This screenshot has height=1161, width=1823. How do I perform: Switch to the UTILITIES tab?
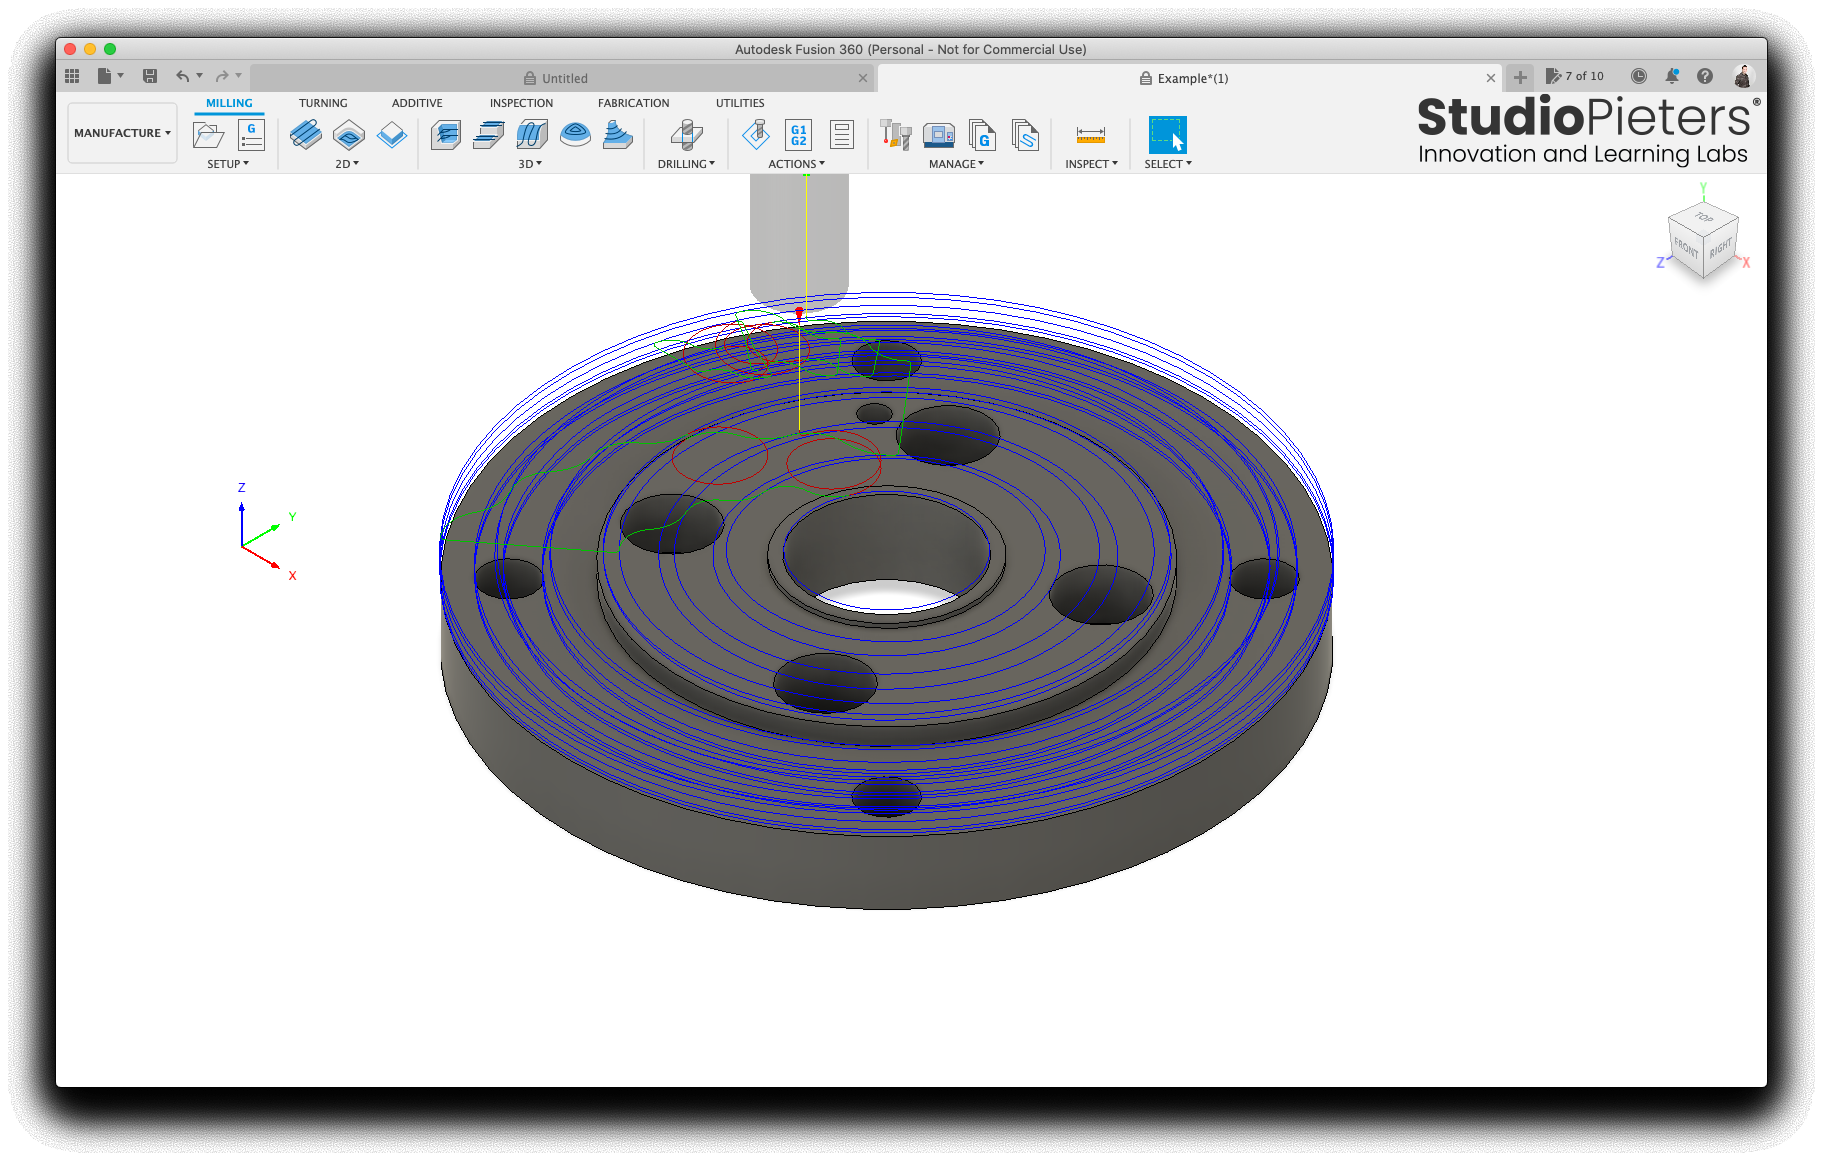pos(740,103)
